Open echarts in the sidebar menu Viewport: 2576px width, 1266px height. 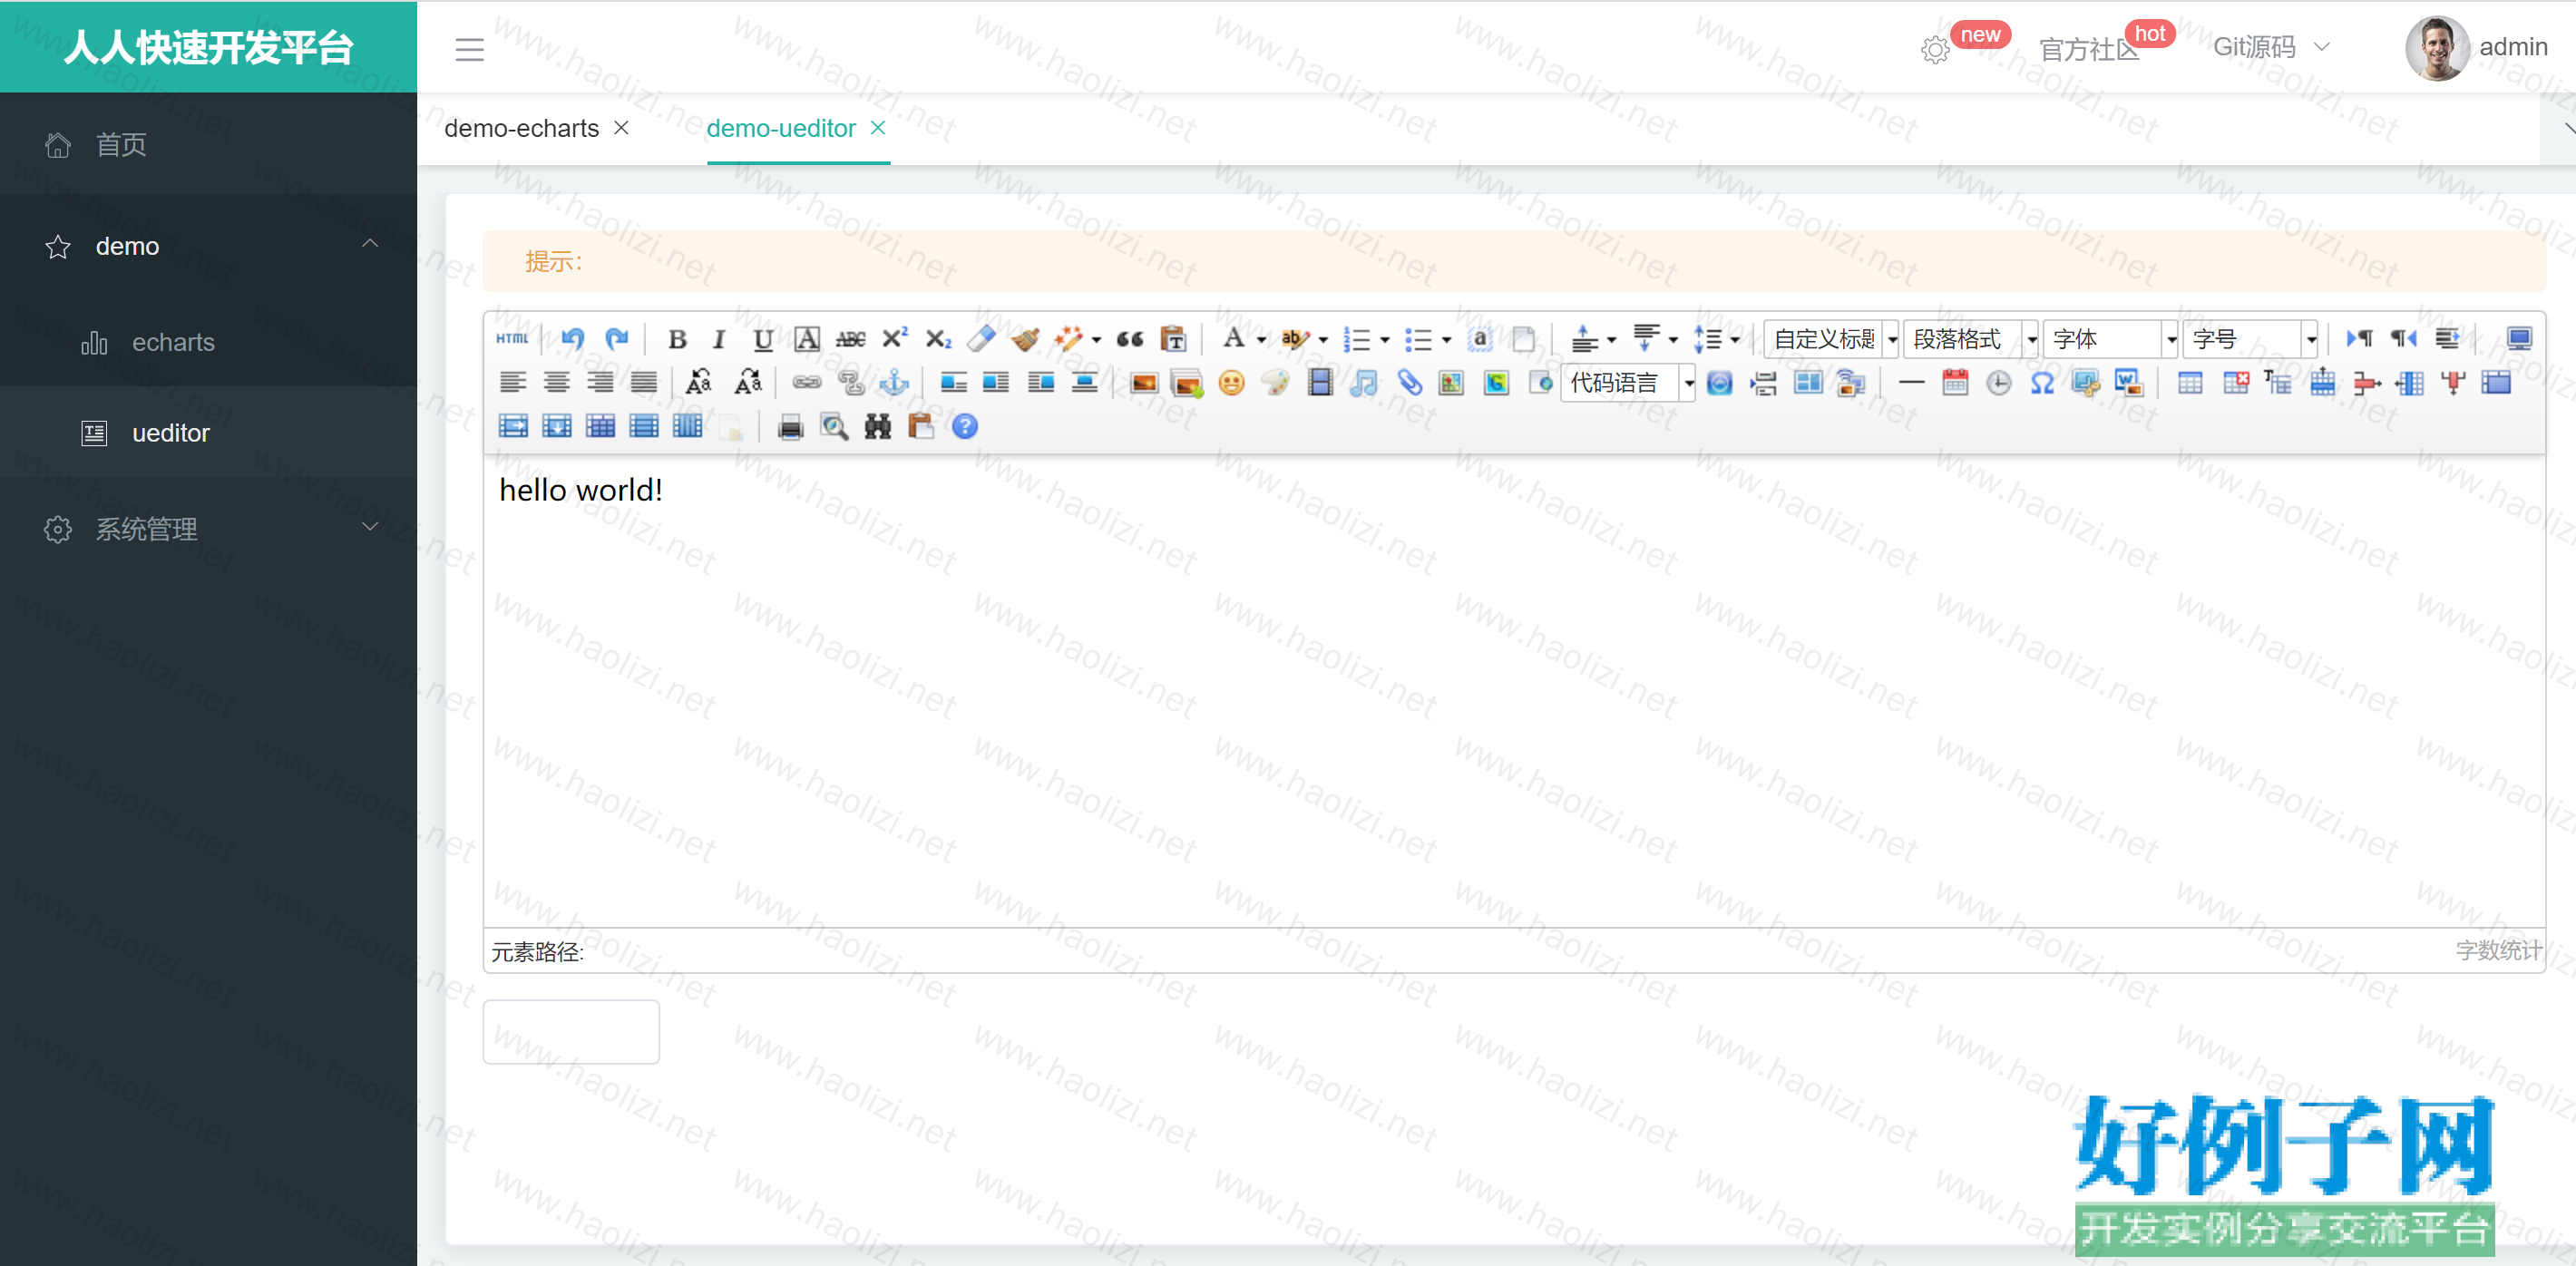point(173,342)
